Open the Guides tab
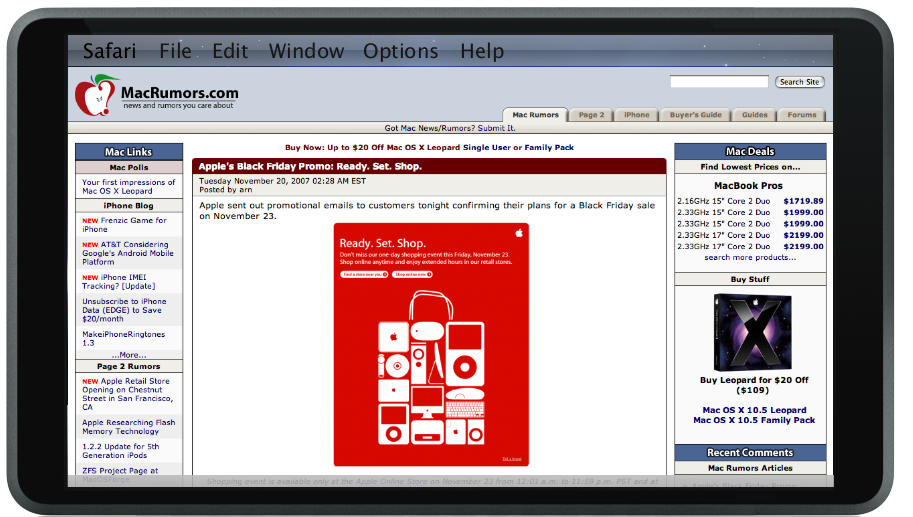This screenshot has width=913, height=517. (x=755, y=115)
